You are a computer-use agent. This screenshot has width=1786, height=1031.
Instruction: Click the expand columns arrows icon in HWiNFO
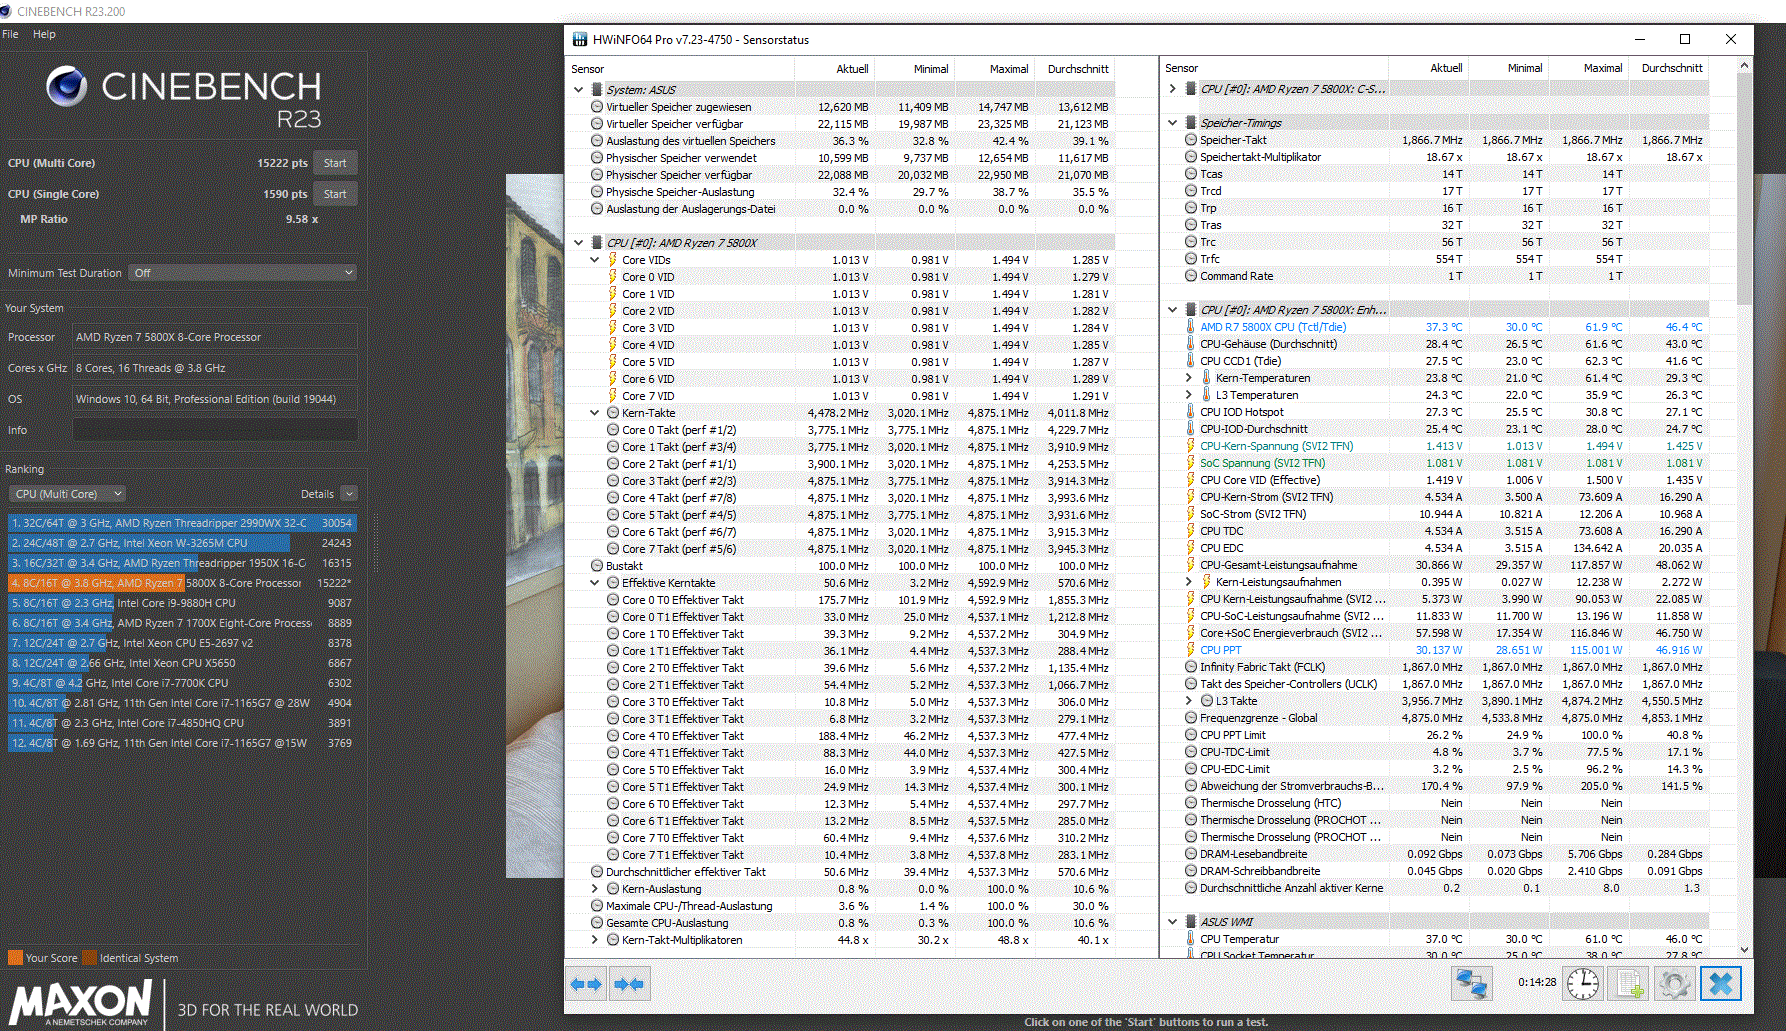[x=586, y=984]
